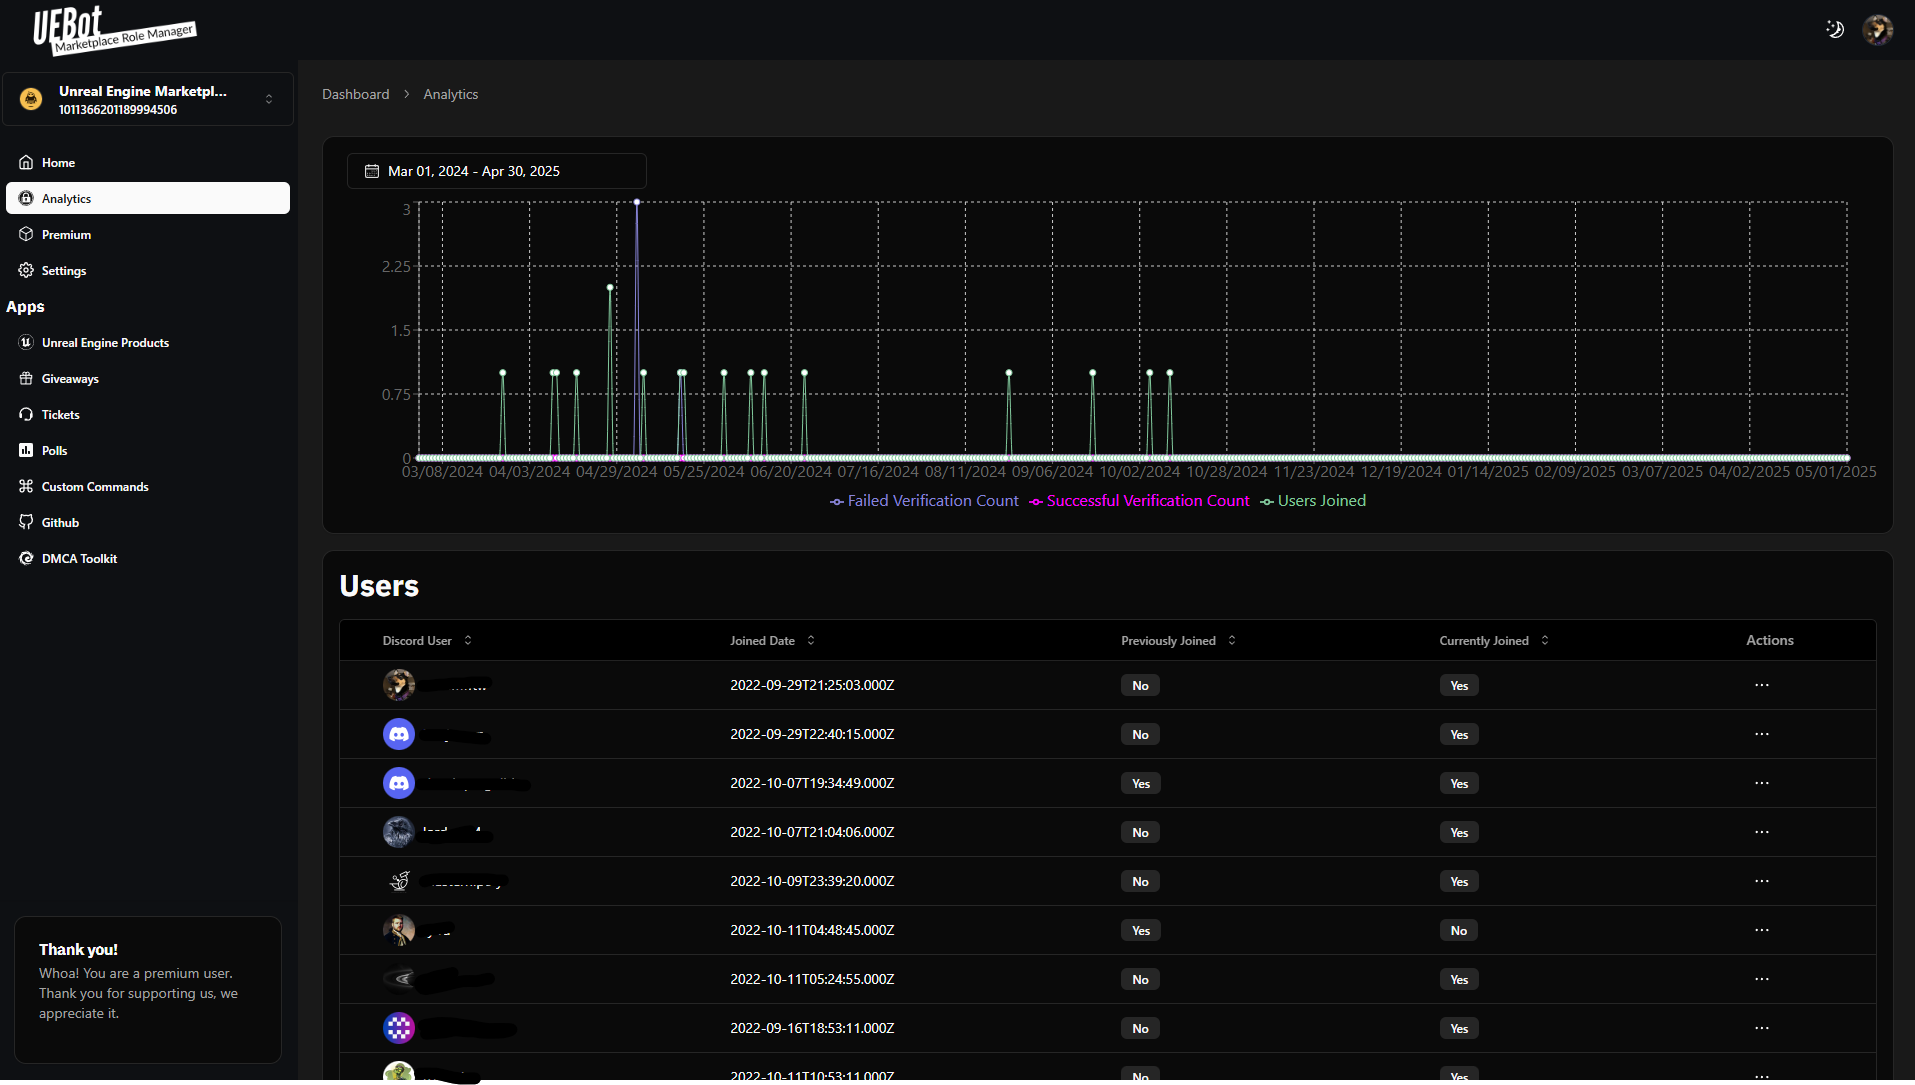Open Custom Commands app

click(x=148, y=486)
